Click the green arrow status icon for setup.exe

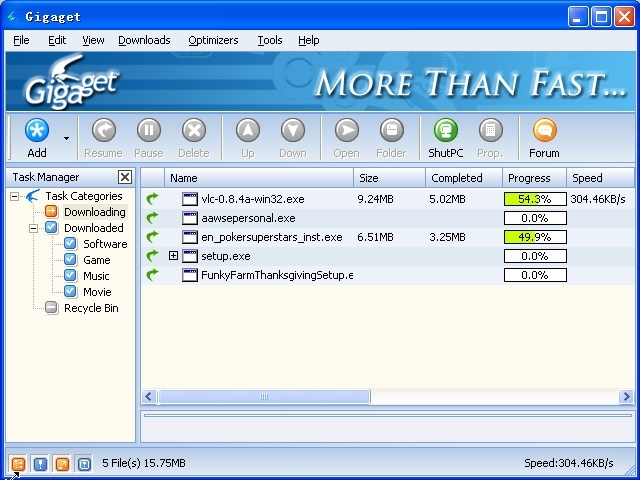[x=152, y=256]
